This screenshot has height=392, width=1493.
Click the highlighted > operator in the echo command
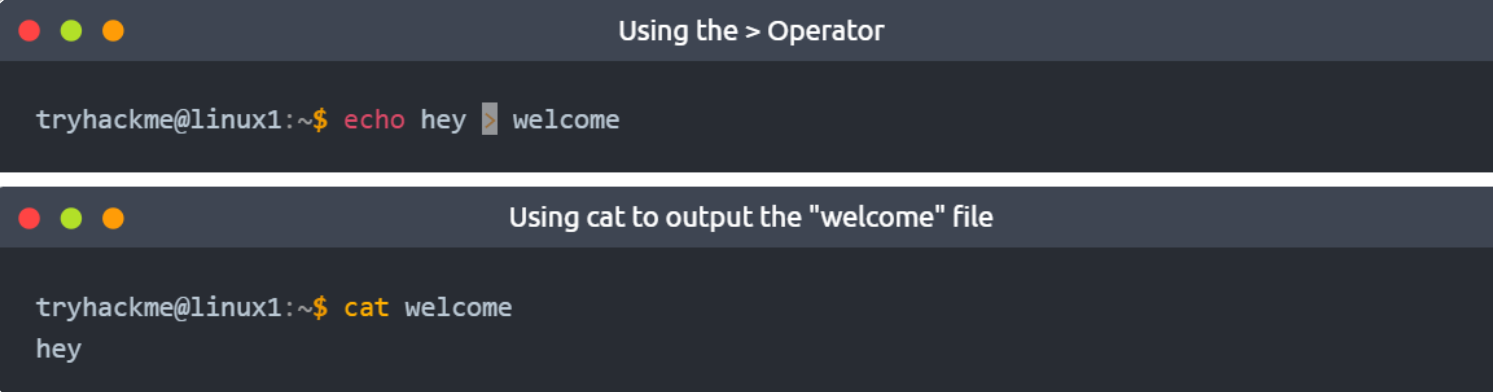pyautogui.click(x=489, y=120)
